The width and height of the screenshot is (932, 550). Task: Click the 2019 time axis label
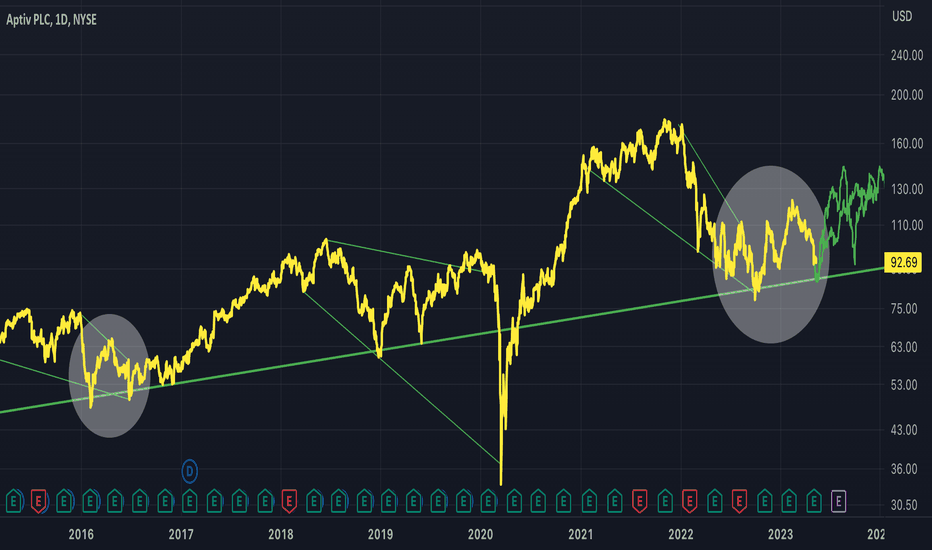380,534
